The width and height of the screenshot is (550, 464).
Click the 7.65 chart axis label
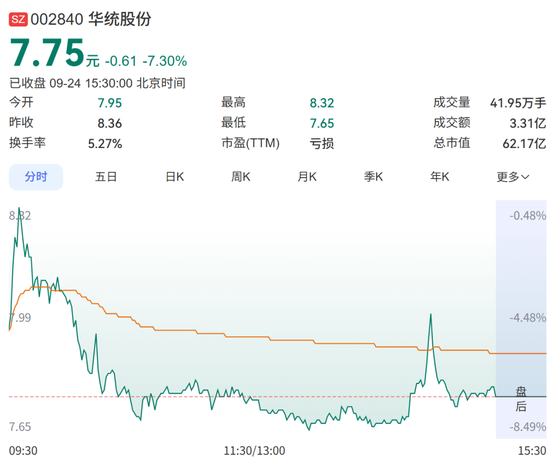pyautogui.click(x=20, y=427)
